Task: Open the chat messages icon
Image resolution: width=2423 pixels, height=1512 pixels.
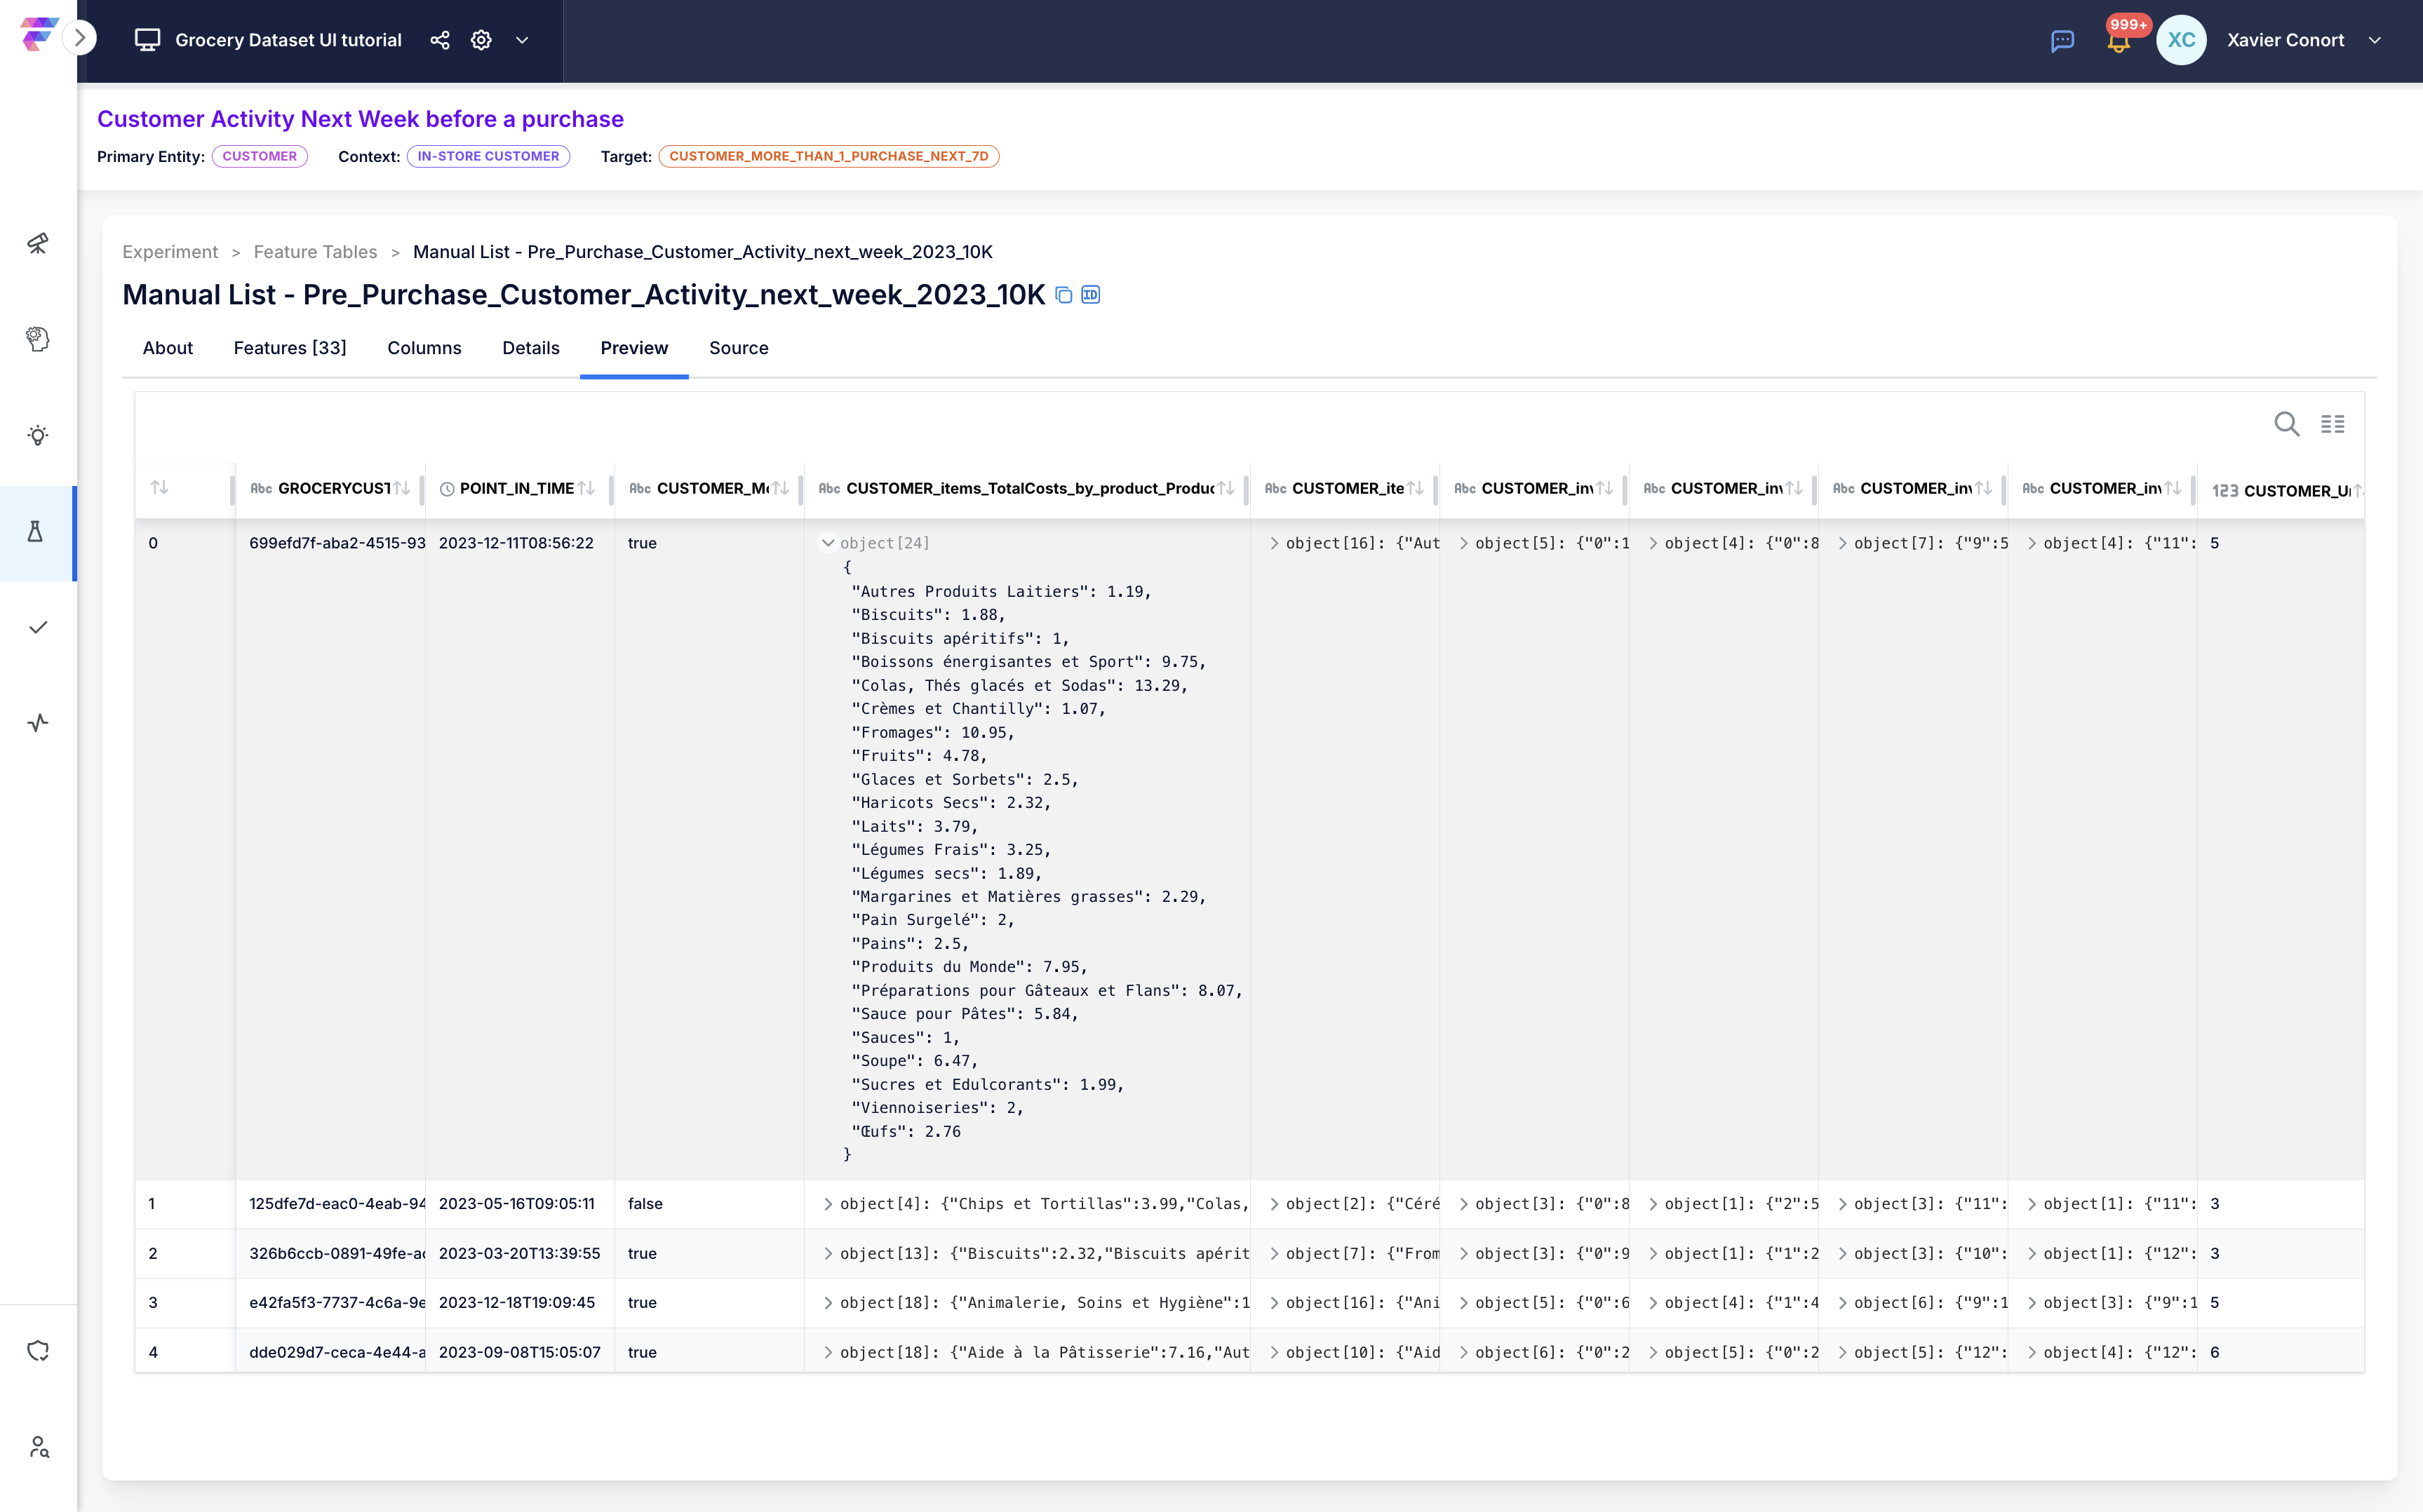Action: click(2062, 41)
